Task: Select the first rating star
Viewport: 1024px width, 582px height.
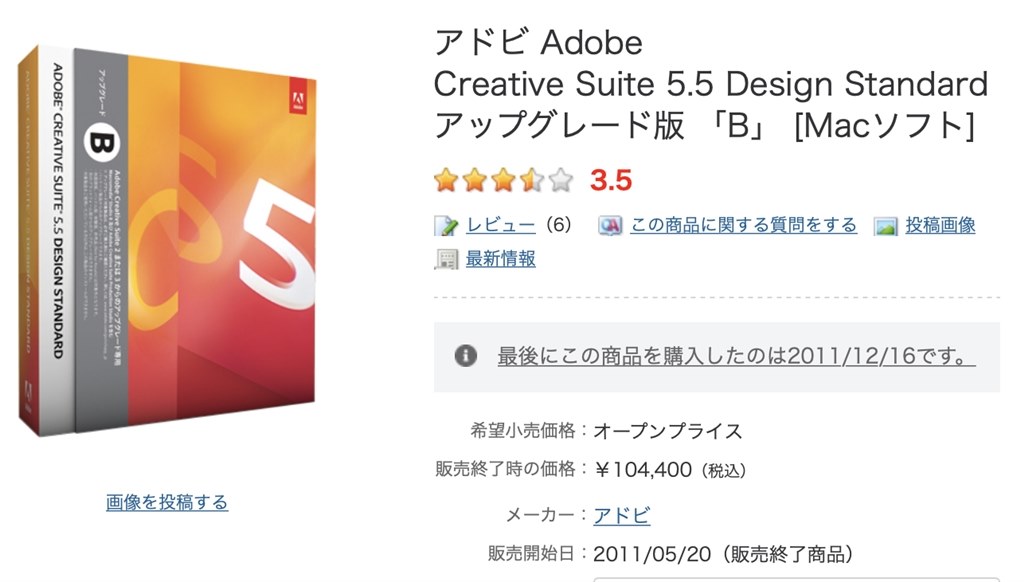Action: pos(446,179)
